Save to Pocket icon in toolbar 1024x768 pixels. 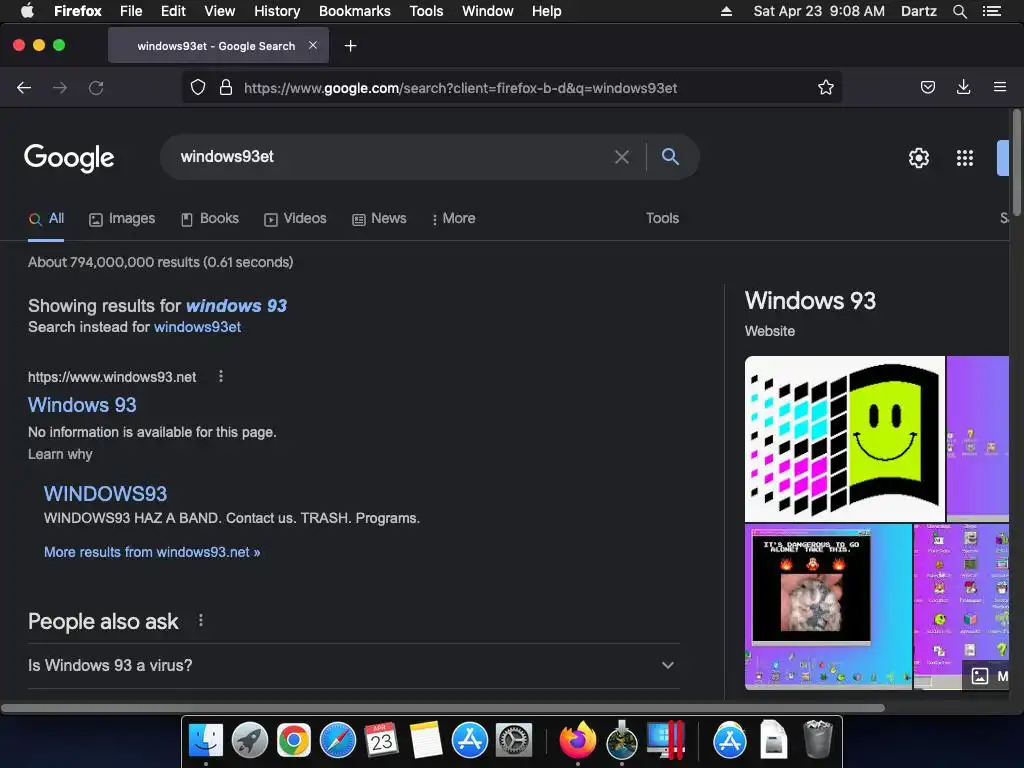tap(927, 88)
